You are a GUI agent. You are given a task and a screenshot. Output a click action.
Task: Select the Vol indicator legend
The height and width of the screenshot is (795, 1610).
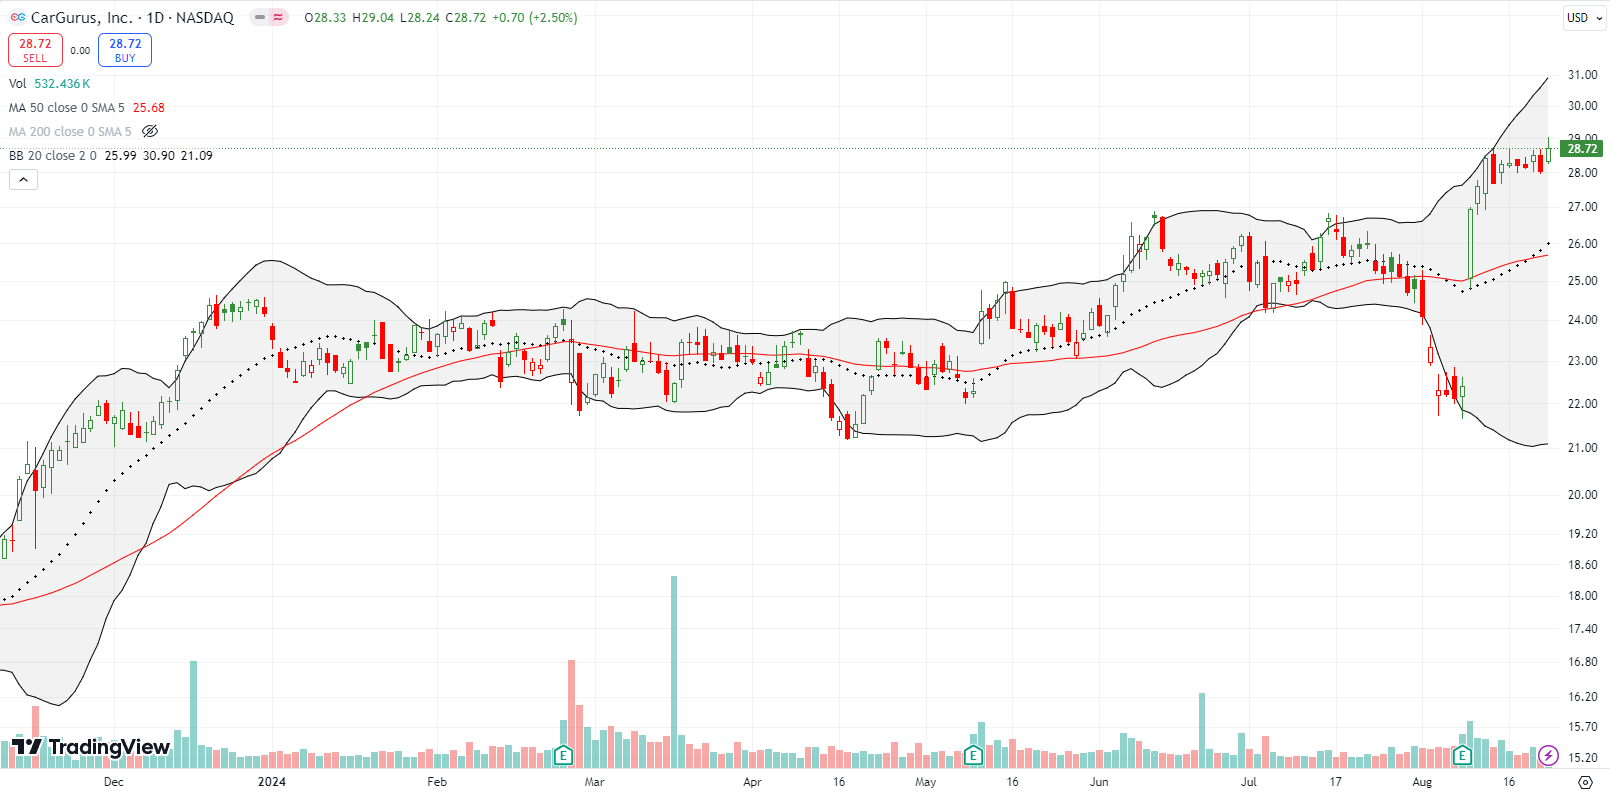coord(18,84)
